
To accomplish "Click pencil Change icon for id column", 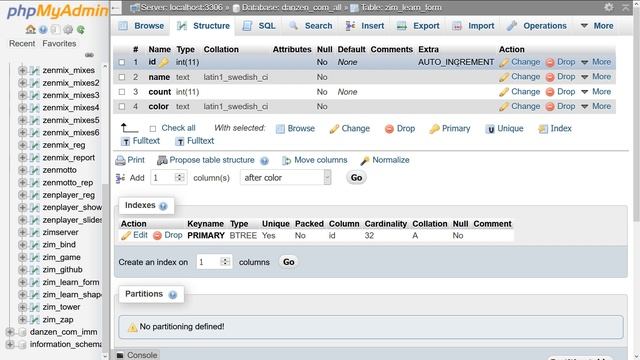I will (504, 62).
